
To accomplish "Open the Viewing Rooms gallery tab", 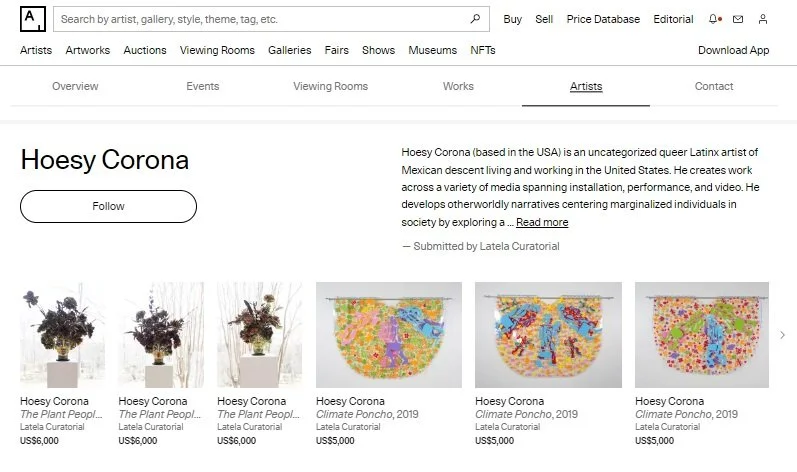I will pyautogui.click(x=330, y=86).
